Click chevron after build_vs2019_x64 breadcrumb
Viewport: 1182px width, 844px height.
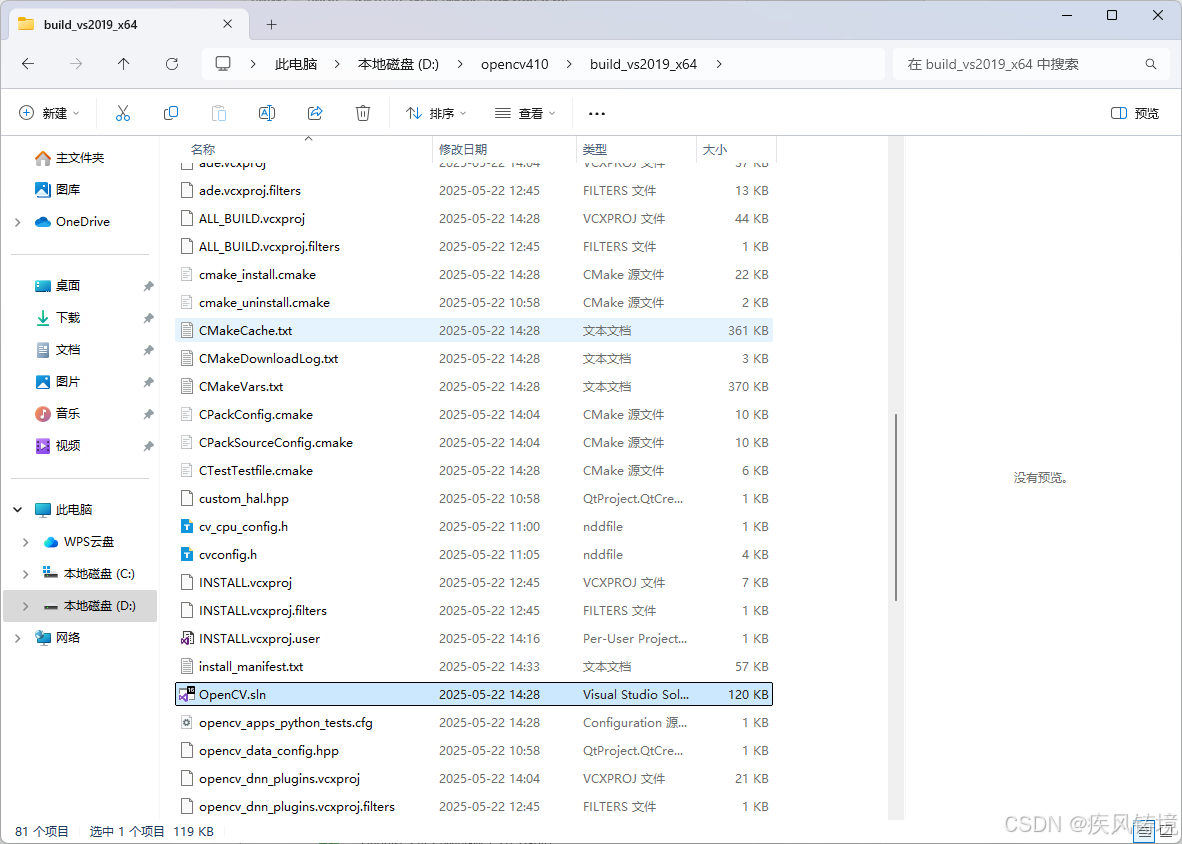[x=719, y=64]
